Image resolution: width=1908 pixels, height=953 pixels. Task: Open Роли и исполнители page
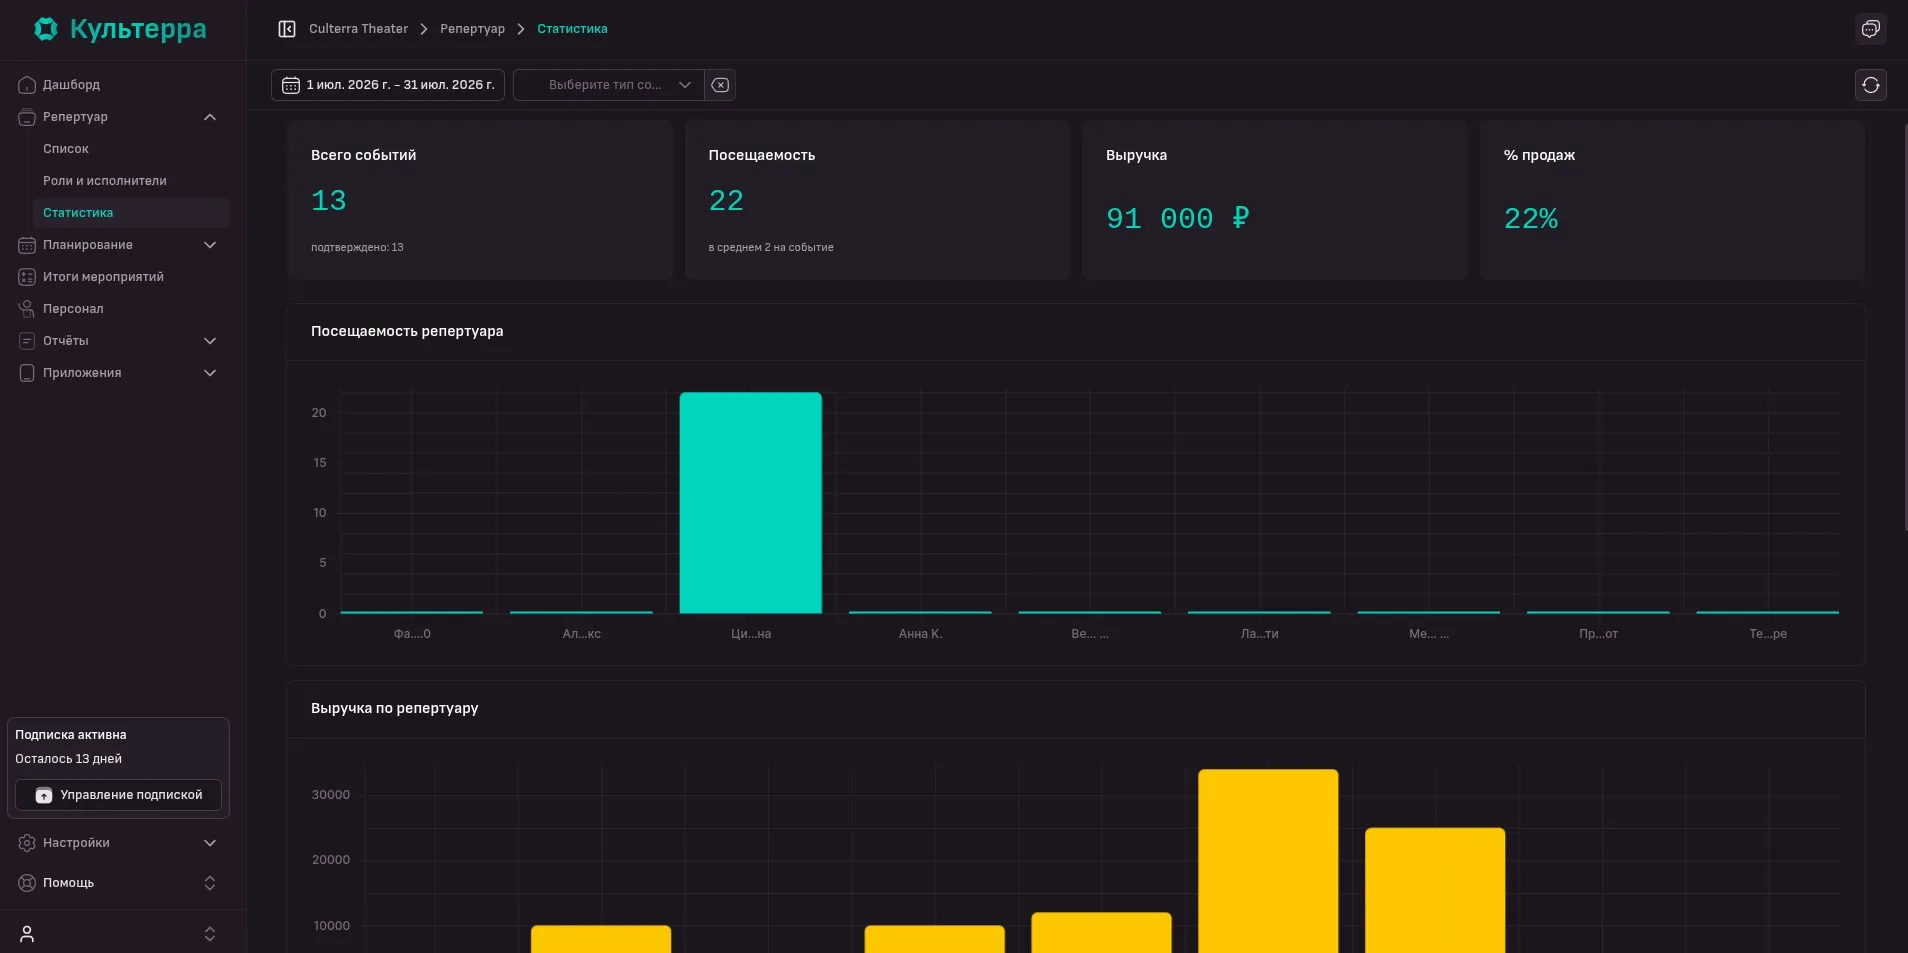tap(105, 181)
